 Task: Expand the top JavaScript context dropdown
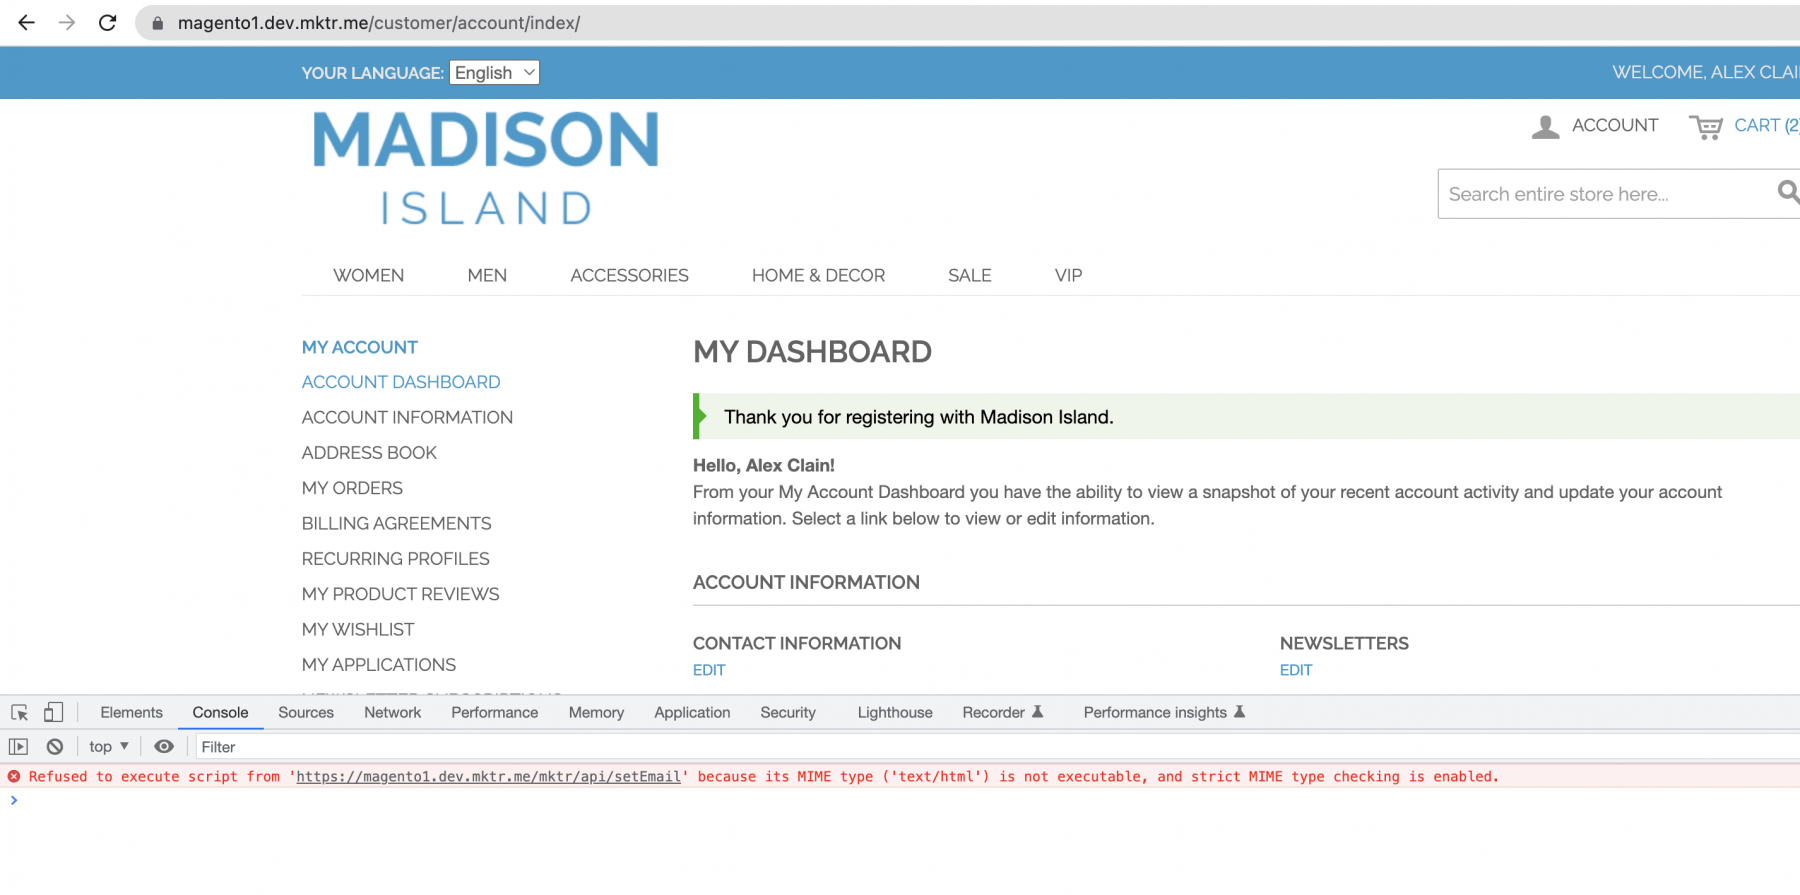pyautogui.click(x=108, y=747)
